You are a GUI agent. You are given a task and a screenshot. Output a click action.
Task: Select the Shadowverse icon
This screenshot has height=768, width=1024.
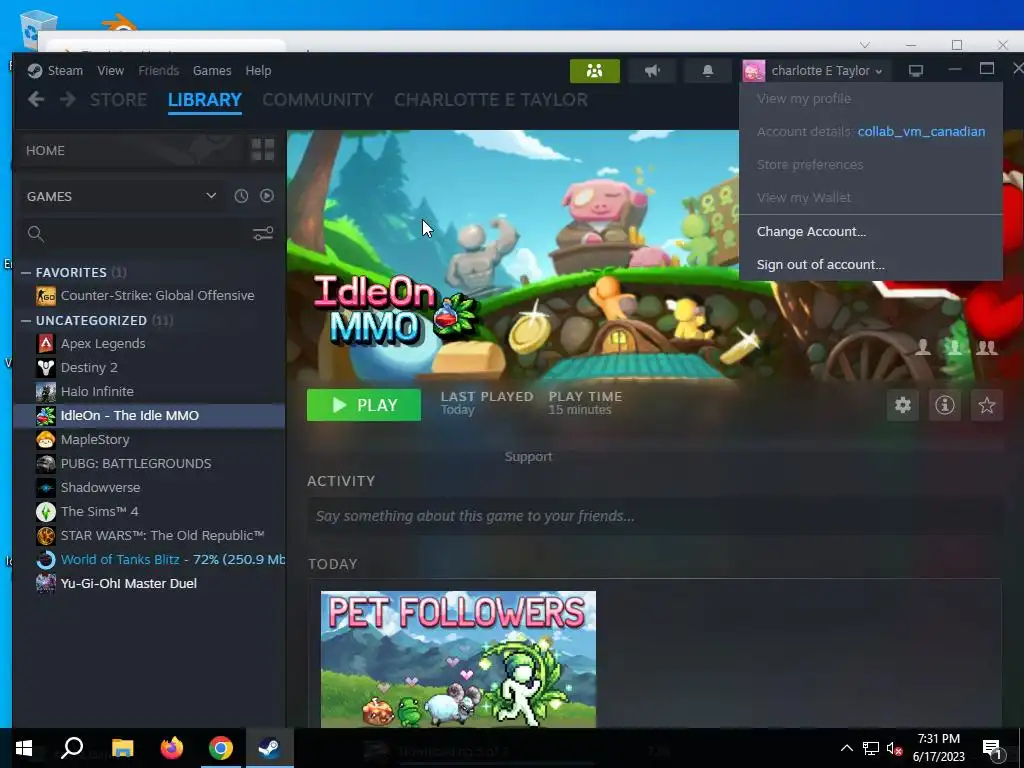coord(46,488)
